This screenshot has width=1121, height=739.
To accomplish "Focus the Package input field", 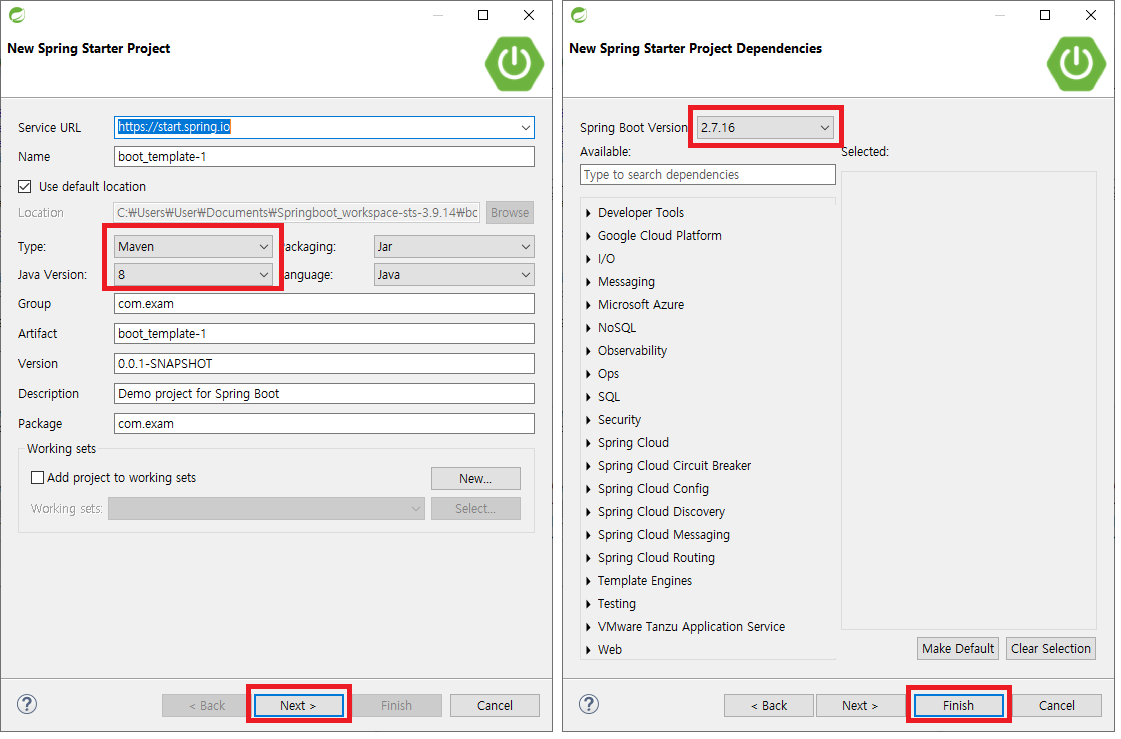I will (326, 426).
